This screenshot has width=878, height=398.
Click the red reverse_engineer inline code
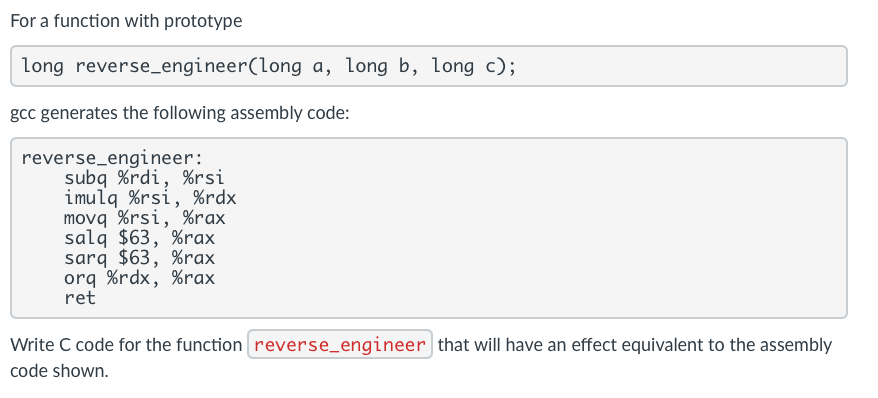tap(340, 344)
